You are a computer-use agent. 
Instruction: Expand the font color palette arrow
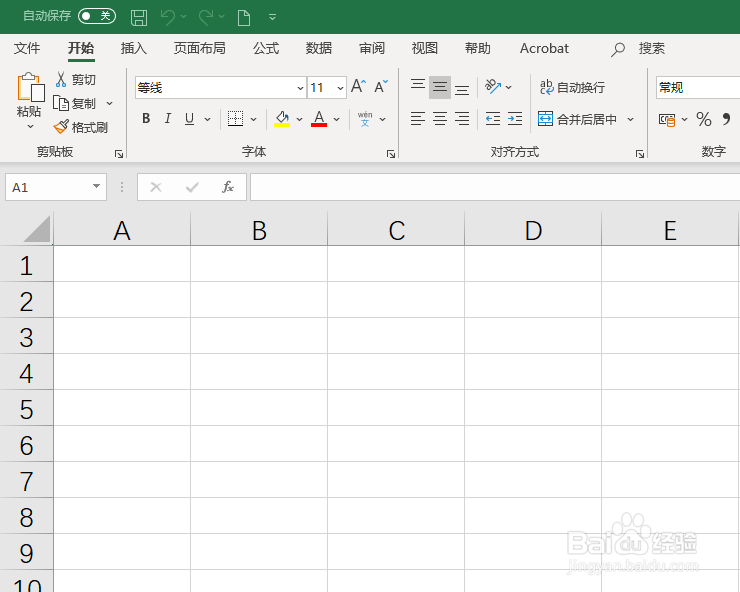pos(336,119)
